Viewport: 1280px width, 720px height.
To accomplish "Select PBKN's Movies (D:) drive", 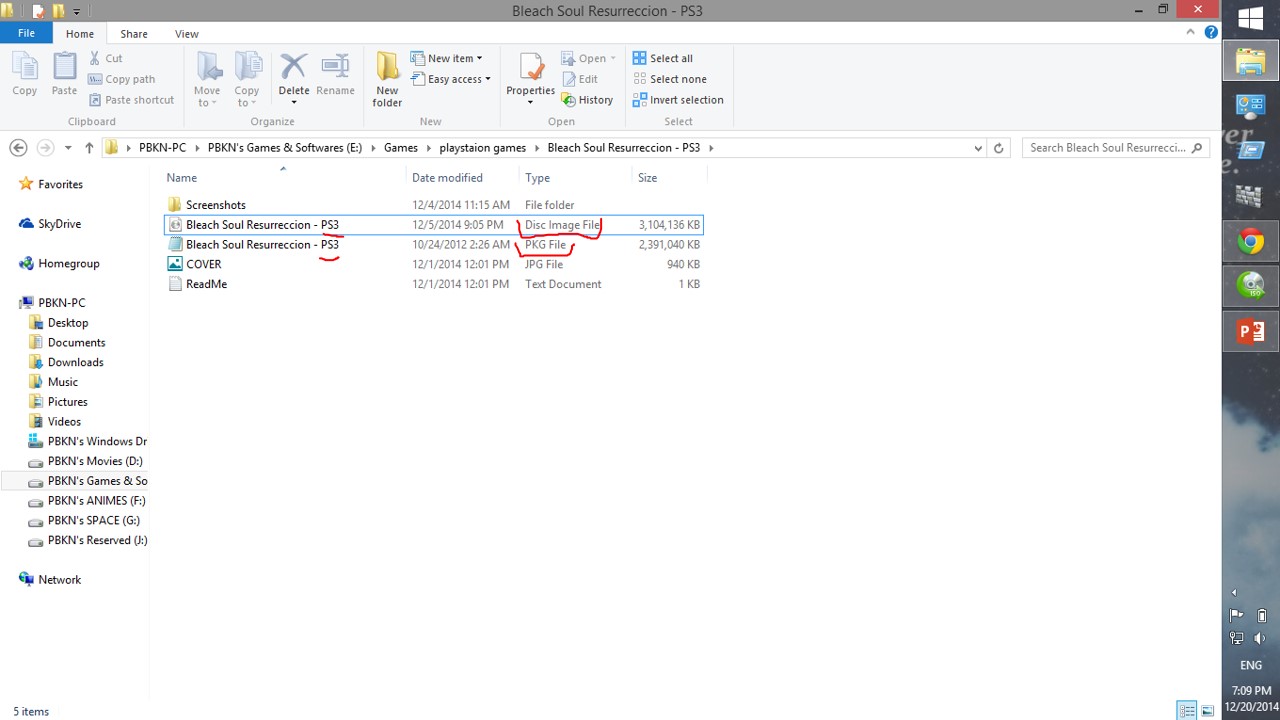I will pyautogui.click(x=95, y=461).
